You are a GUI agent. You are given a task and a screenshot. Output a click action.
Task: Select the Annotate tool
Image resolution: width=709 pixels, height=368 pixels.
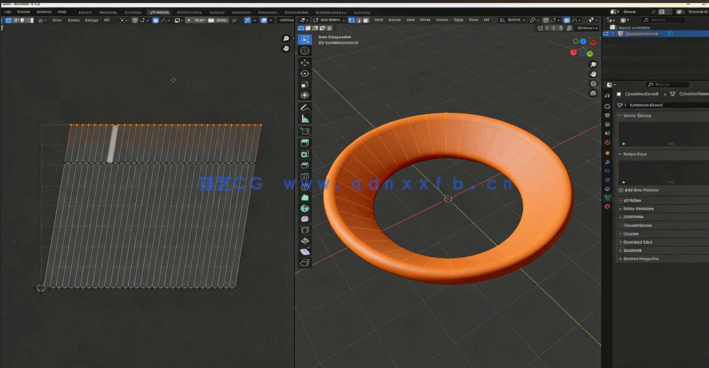coord(305,108)
